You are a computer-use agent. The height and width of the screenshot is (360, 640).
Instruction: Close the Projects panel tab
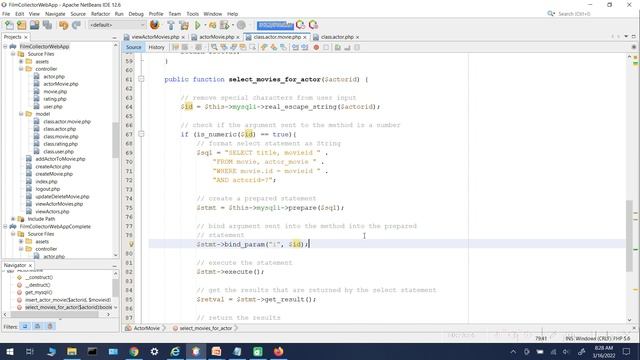click(x=26, y=37)
